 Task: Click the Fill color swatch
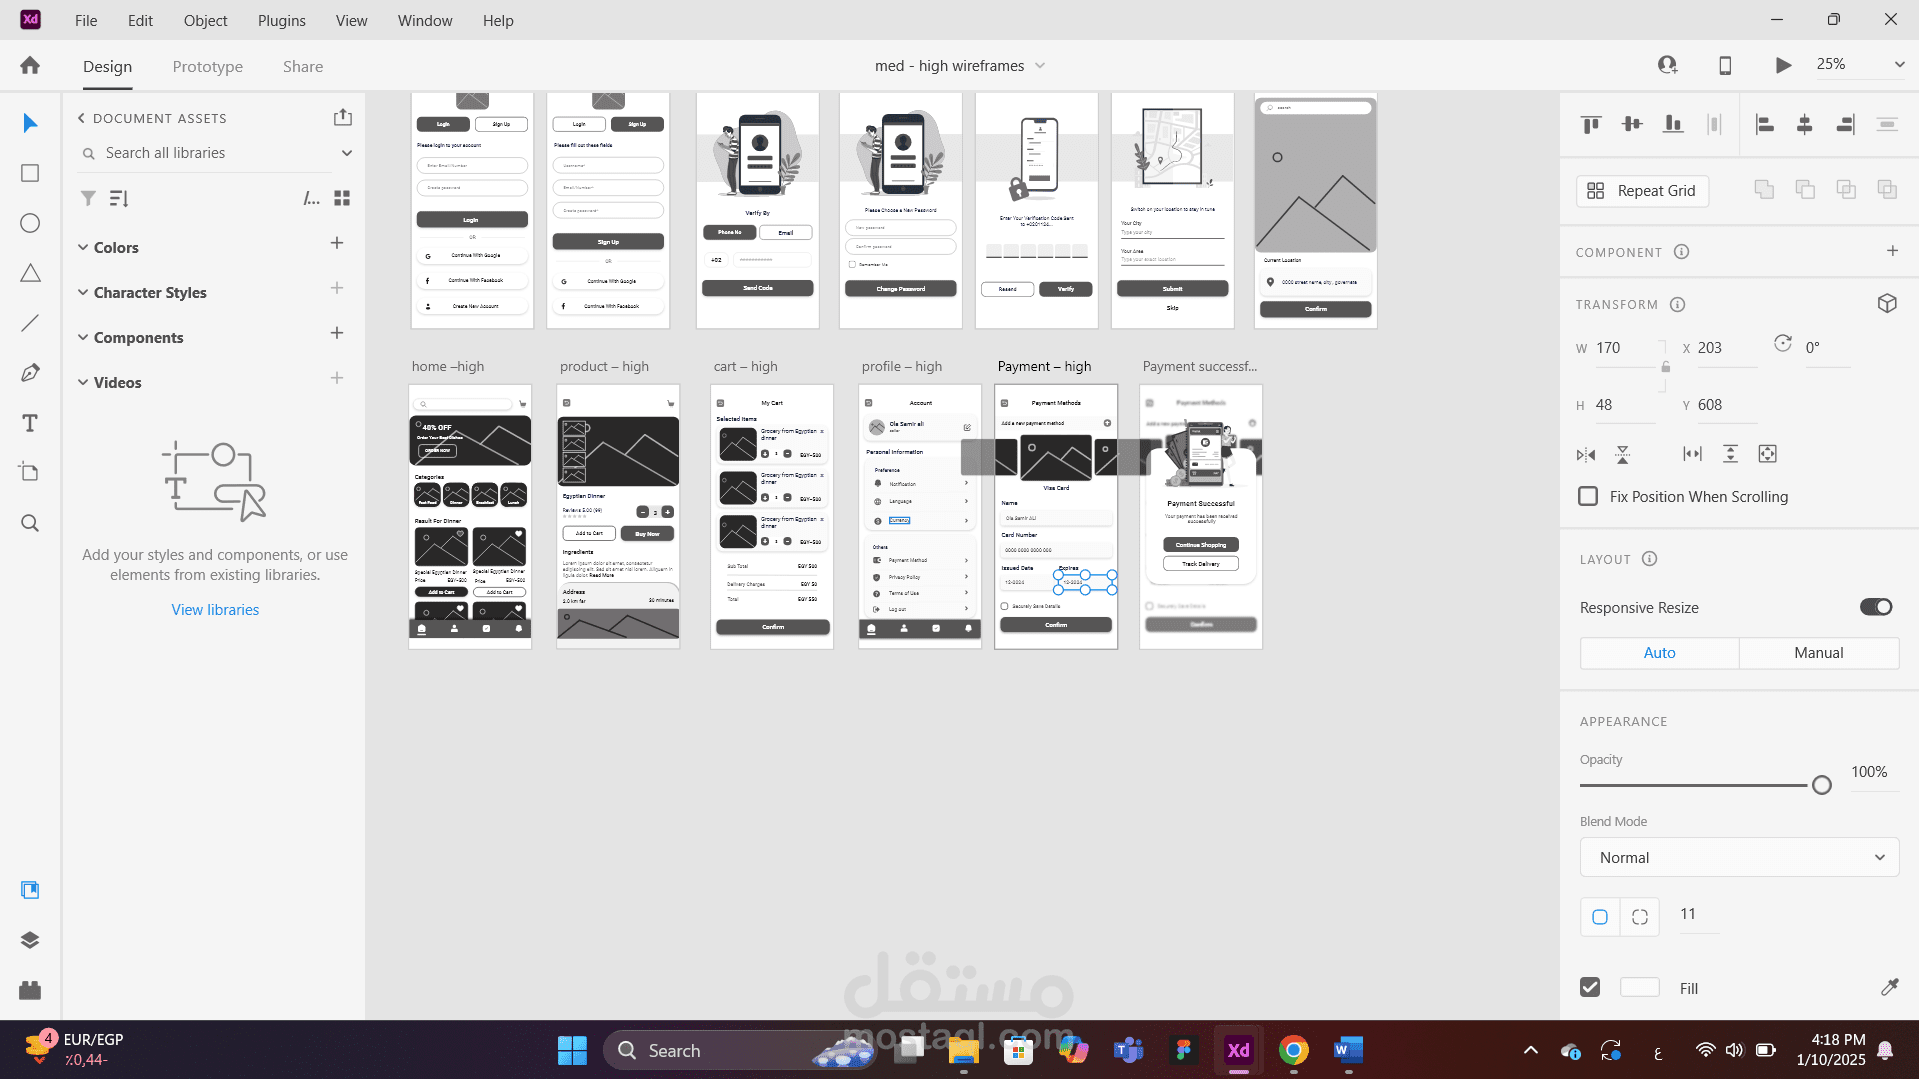pyautogui.click(x=1639, y=987)
